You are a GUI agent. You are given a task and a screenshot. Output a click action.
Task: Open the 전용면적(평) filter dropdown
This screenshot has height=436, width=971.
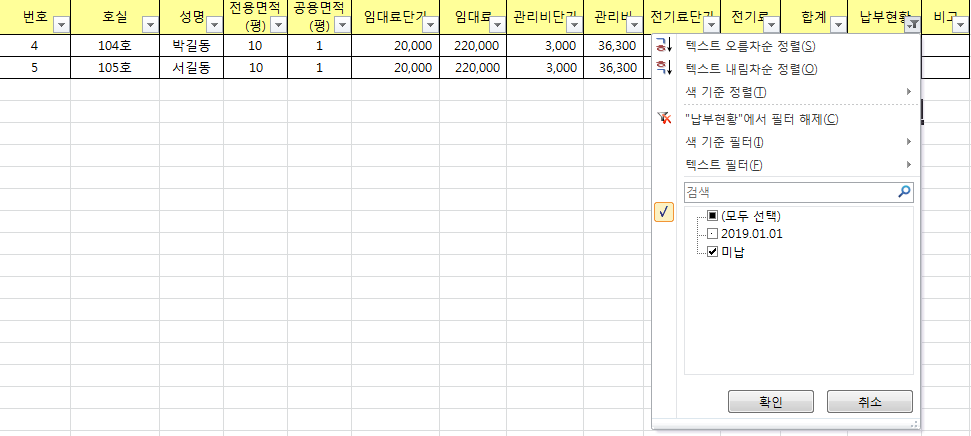tap(279, 25)
